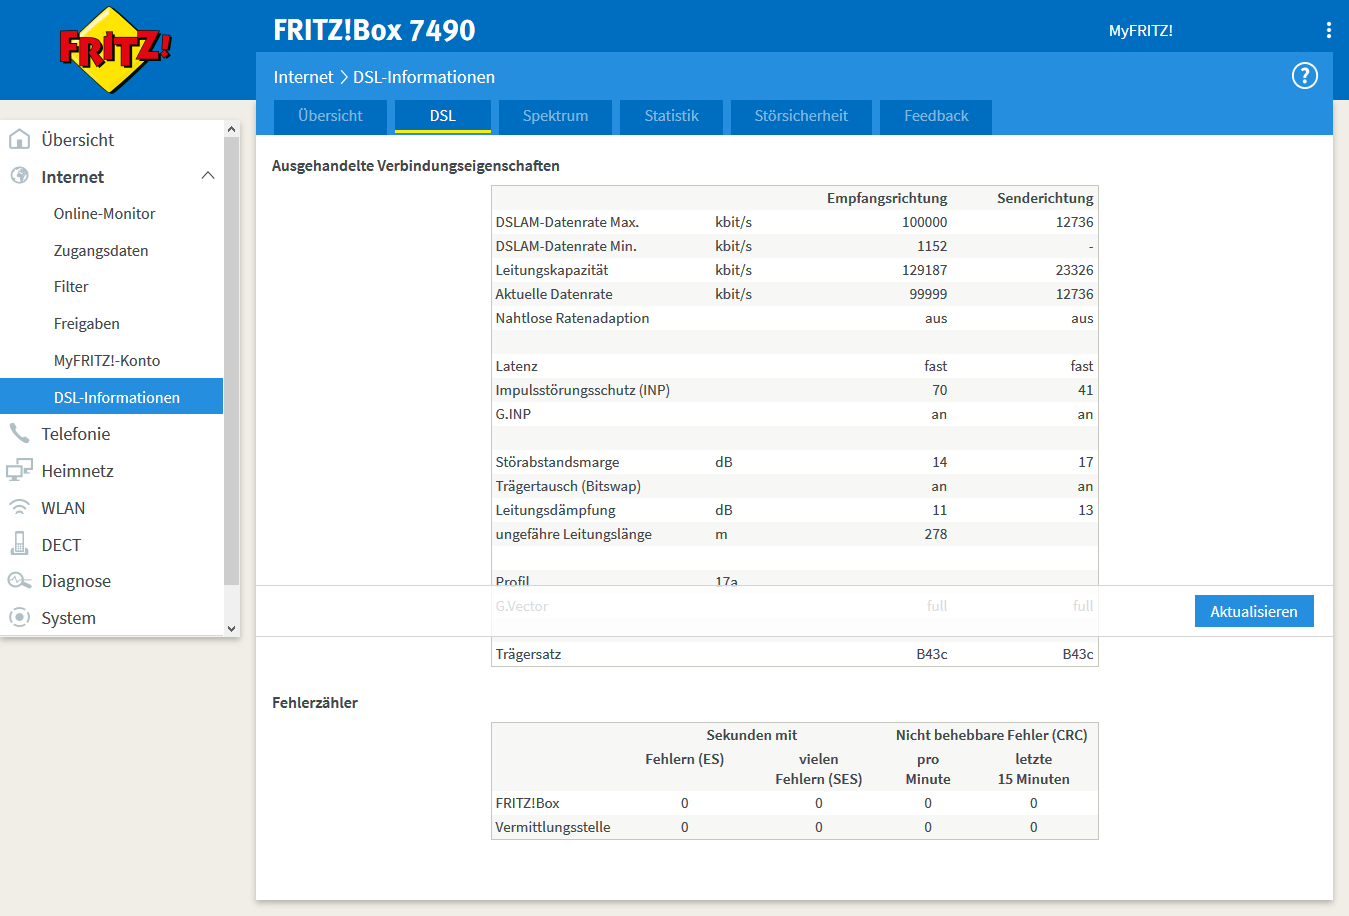
Task: Collapse the Internet menu chevron
Action: click(x=208, y=176)
